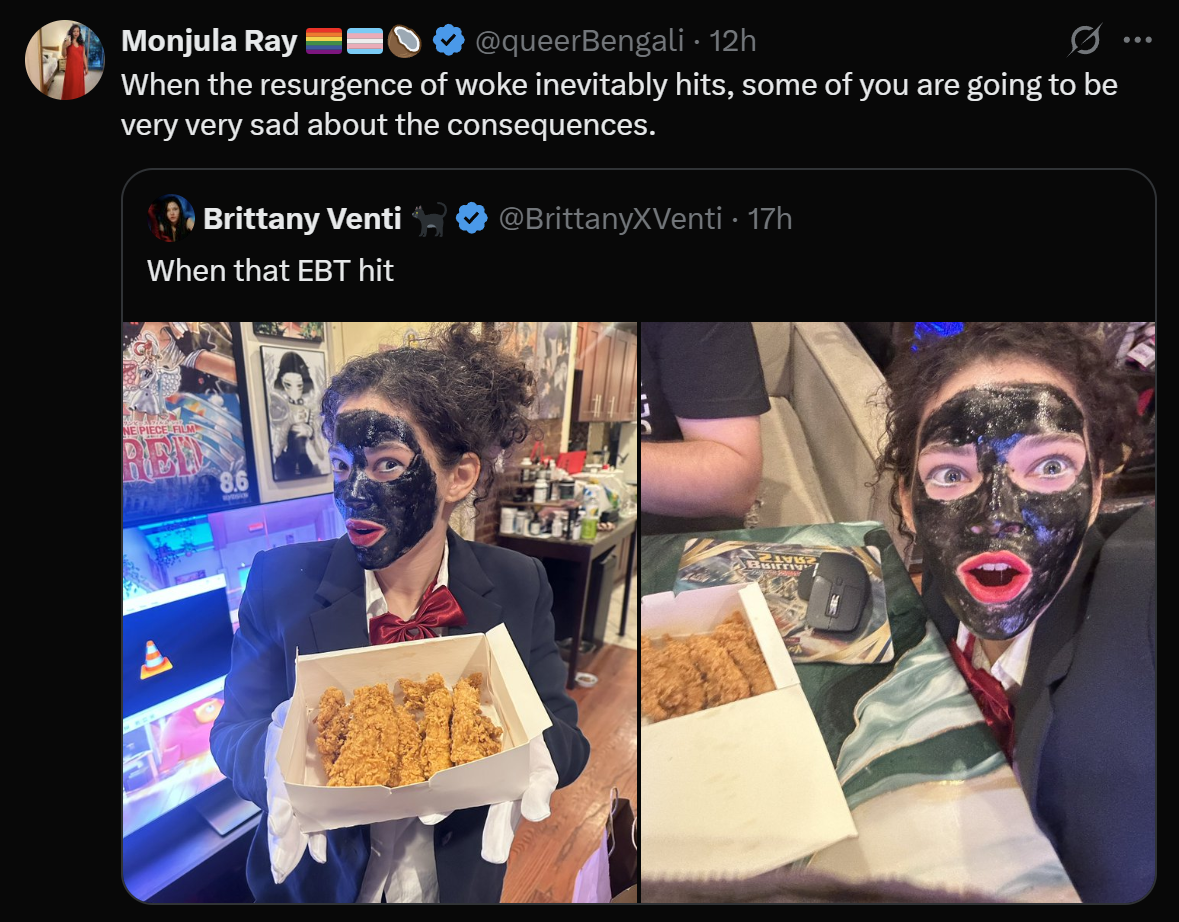Click the Grok slashed-circle icon
Viewport: 1179px width, 922px height.
click(x=1085, y=40)
